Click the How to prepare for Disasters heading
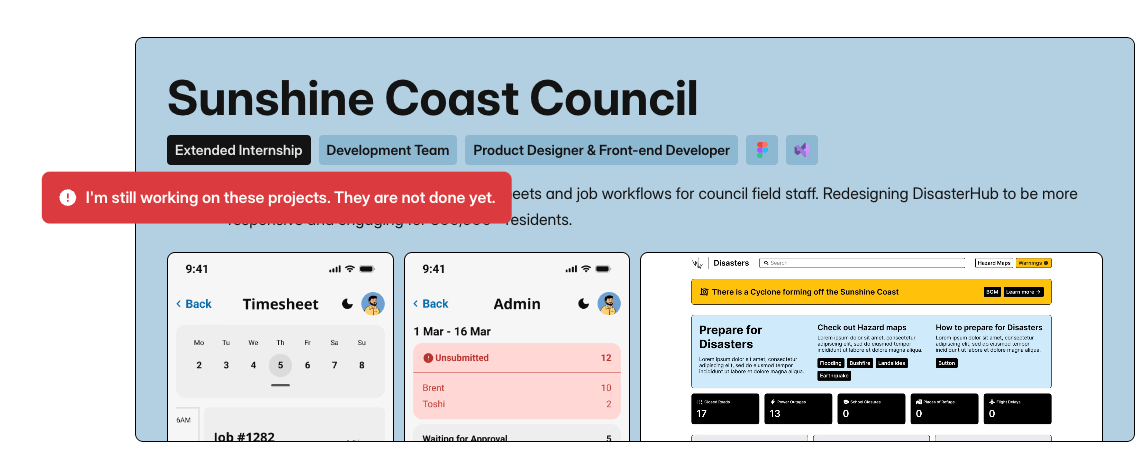 coord(989,327)
